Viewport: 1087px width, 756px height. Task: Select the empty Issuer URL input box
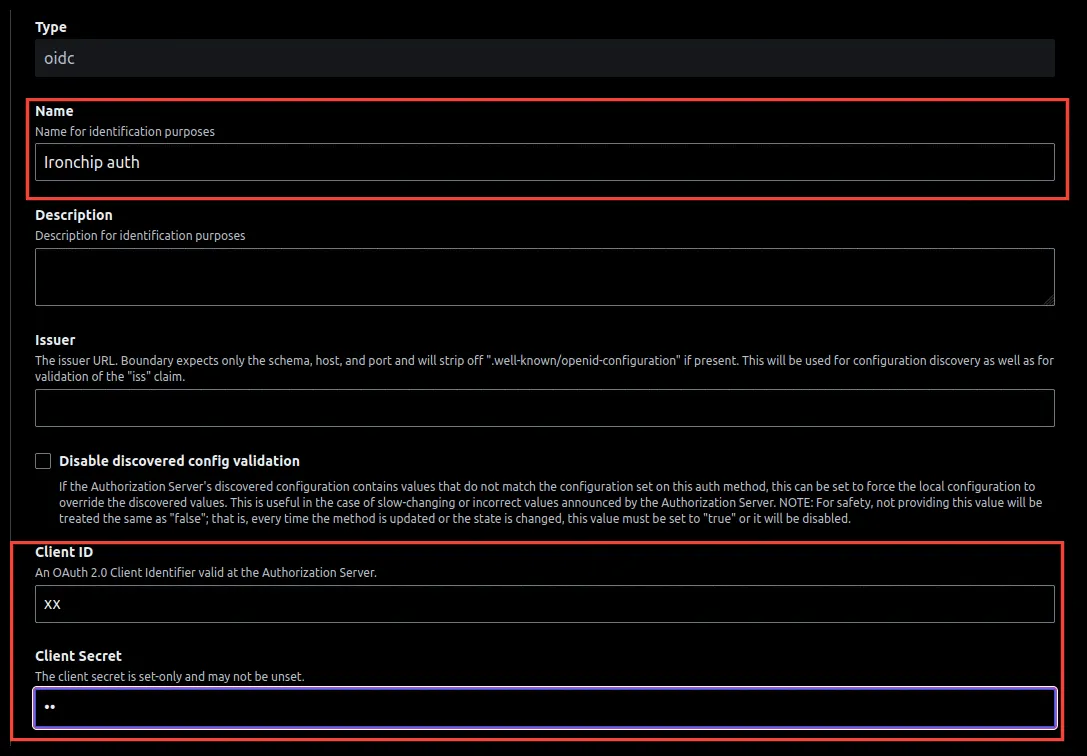point(545,407)
